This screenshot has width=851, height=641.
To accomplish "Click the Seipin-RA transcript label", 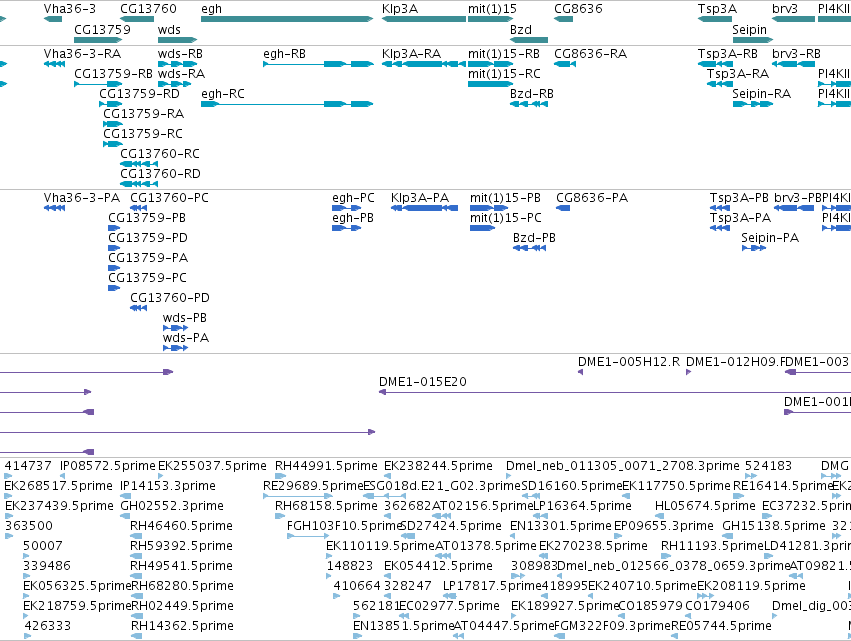I will pyautogui.click(x=761, y=94).
